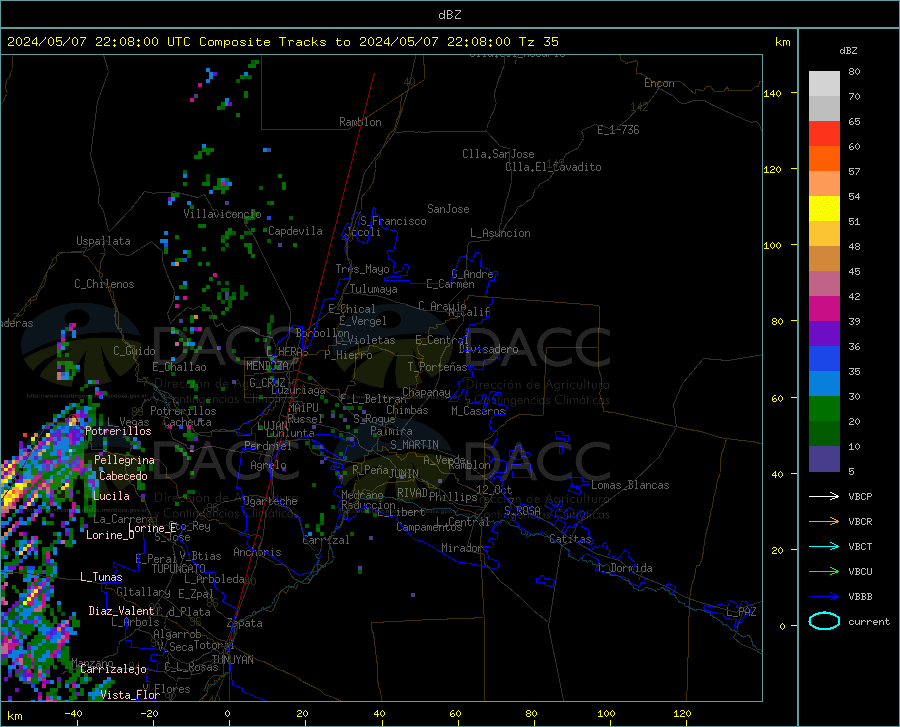900x727 pixels.
Task: Click the 'JUNIN' label
Action: (x=404, y=474)
